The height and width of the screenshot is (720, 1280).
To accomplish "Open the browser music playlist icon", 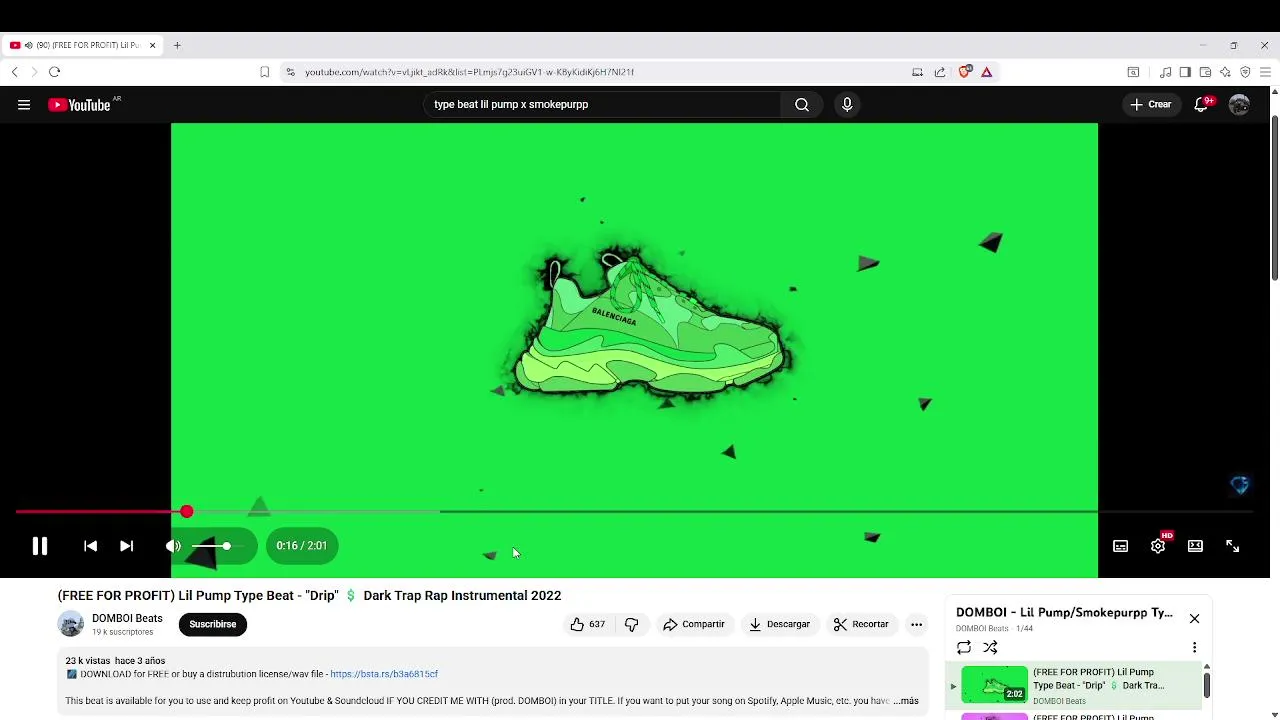I will click(1165, 72).
